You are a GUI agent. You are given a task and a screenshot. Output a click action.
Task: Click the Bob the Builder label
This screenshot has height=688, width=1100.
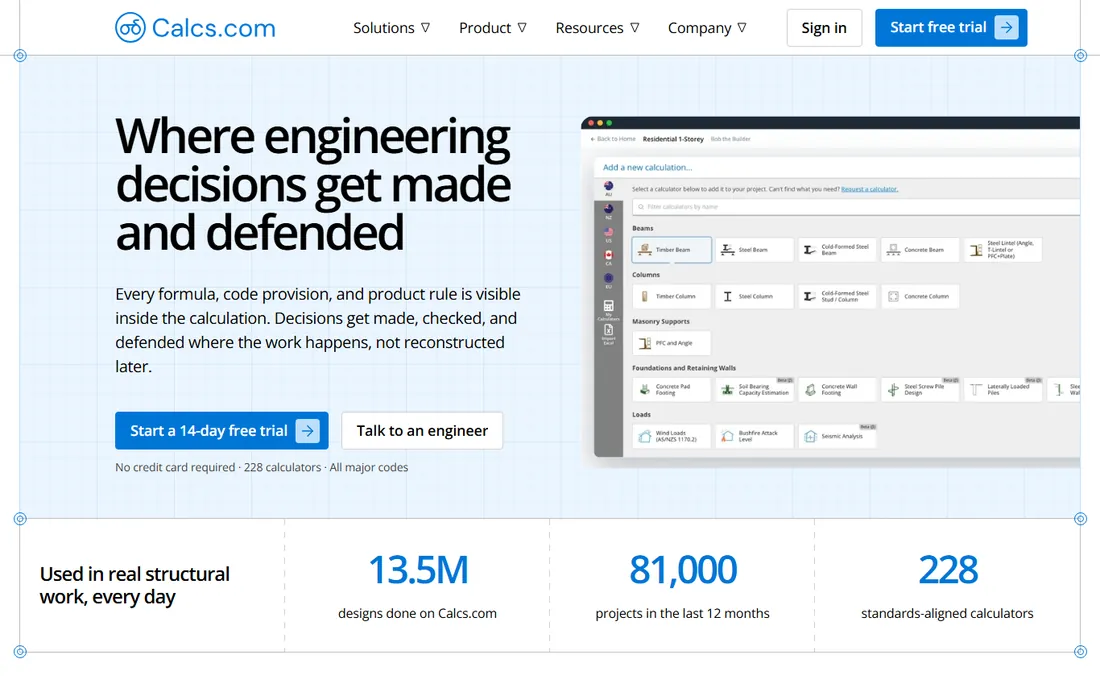tap(730, 139)
